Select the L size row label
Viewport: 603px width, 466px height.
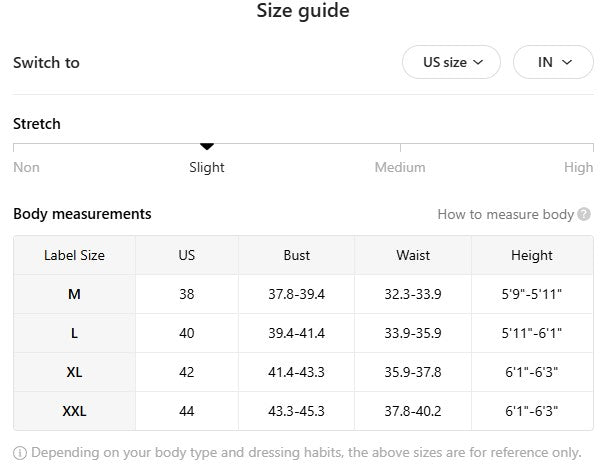pos(74,333)
